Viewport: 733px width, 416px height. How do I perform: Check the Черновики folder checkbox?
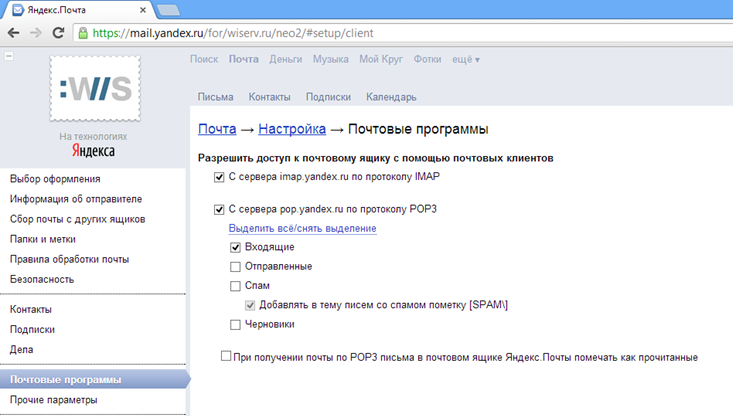(x=235, y=325)
